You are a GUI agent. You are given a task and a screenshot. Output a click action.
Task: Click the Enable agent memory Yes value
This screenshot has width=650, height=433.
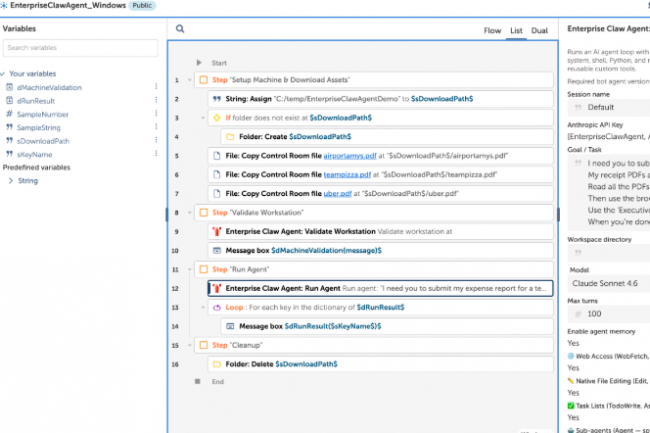click(573, 343)
